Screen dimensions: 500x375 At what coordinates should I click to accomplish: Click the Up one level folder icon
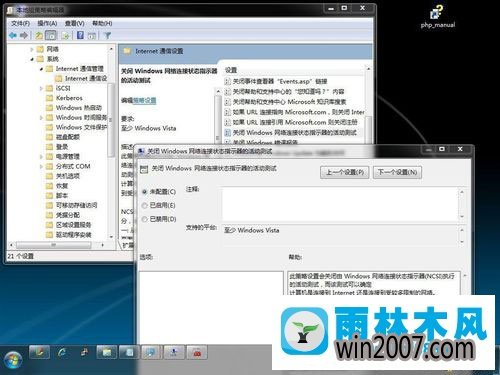tap(39, 35)
